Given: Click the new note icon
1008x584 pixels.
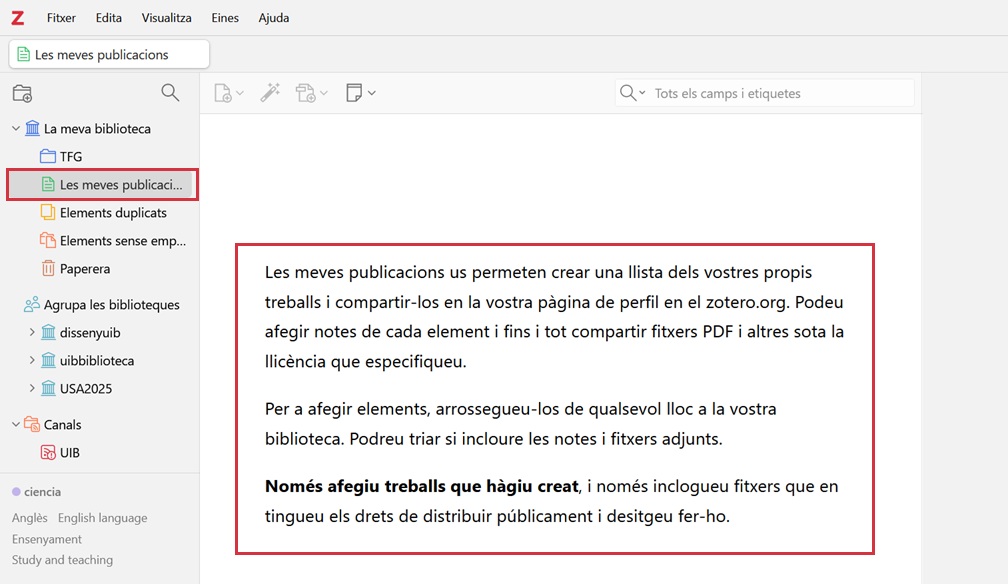Looking at the screenshot, I should [x=354, y=93].
